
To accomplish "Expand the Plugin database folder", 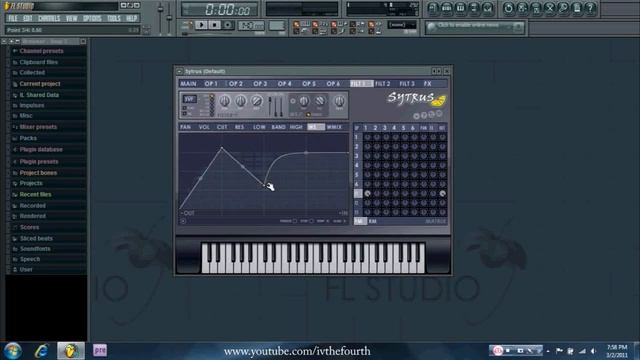I will click(x=41, y=149).
